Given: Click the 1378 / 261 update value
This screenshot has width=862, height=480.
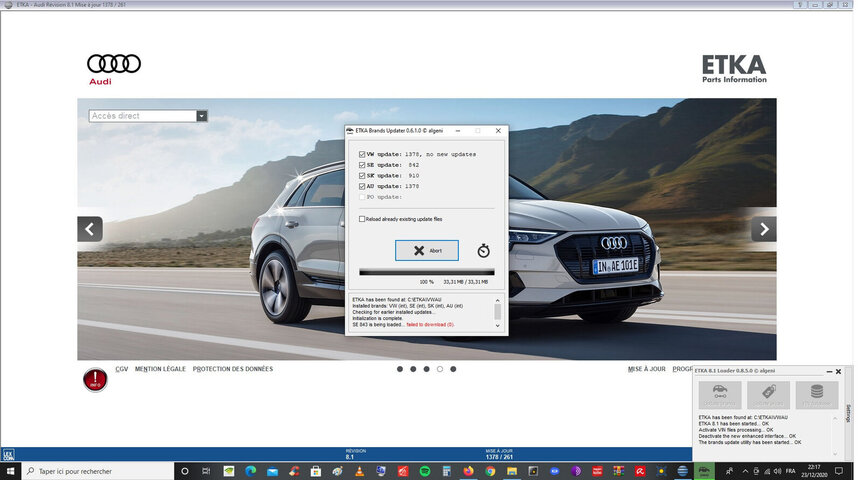Looking at the screenshot, I should point(499,457).
